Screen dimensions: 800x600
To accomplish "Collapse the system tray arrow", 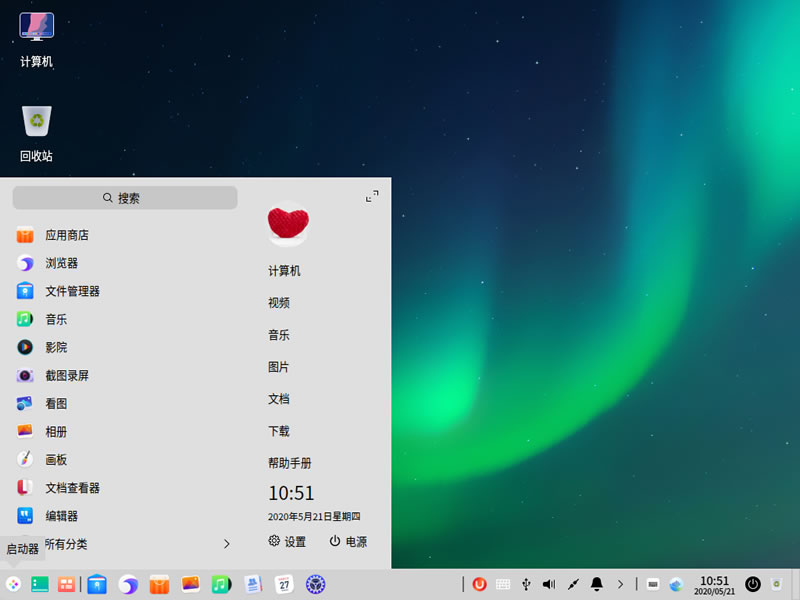I will [620, 584].
